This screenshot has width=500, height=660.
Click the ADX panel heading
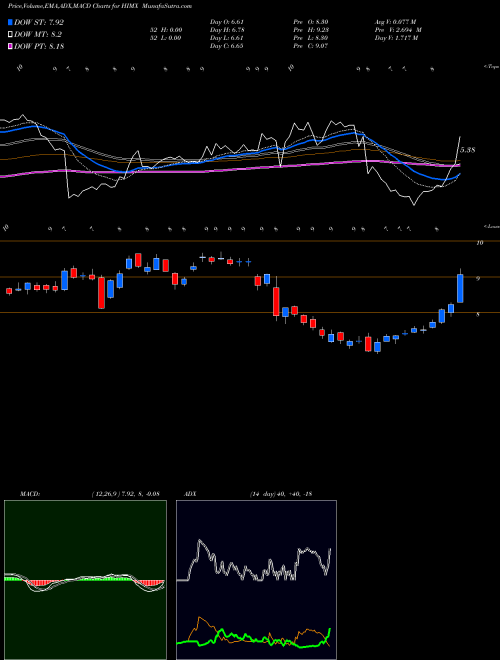click(190, 494)
